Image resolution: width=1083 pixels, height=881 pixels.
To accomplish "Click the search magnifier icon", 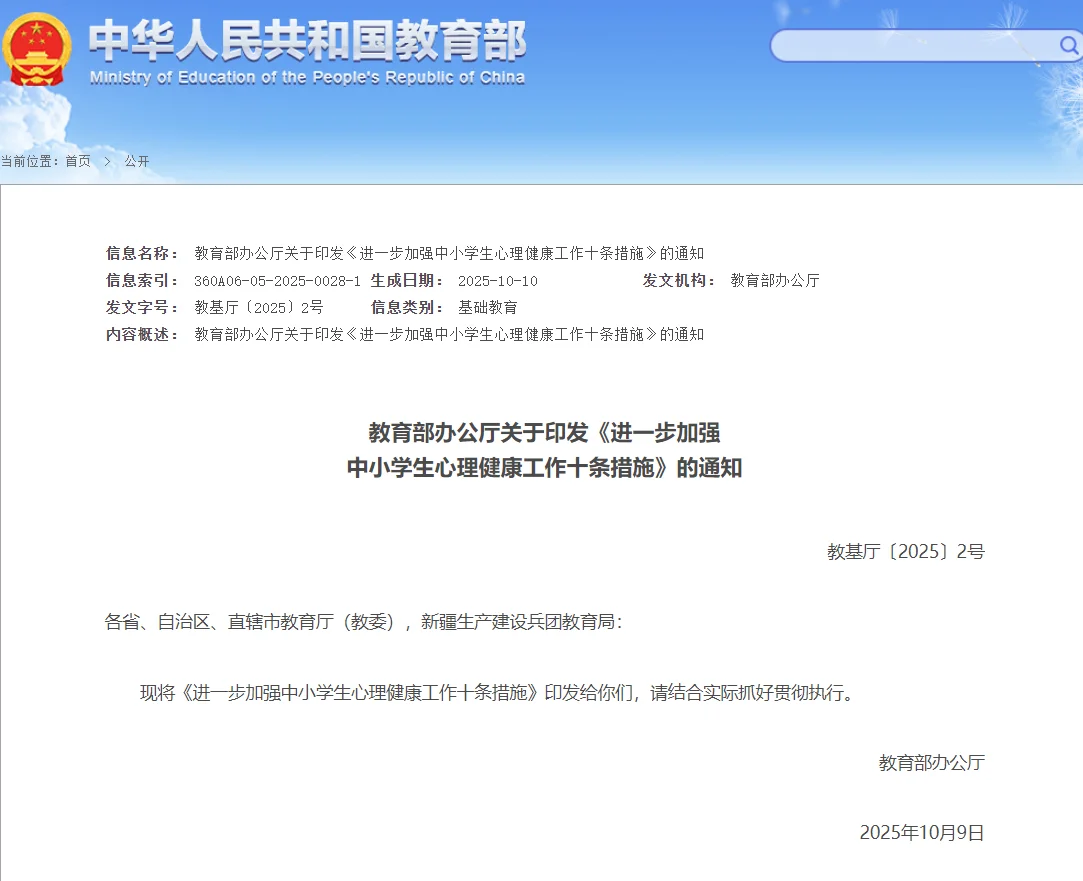I will click(x=1069, y=45).
